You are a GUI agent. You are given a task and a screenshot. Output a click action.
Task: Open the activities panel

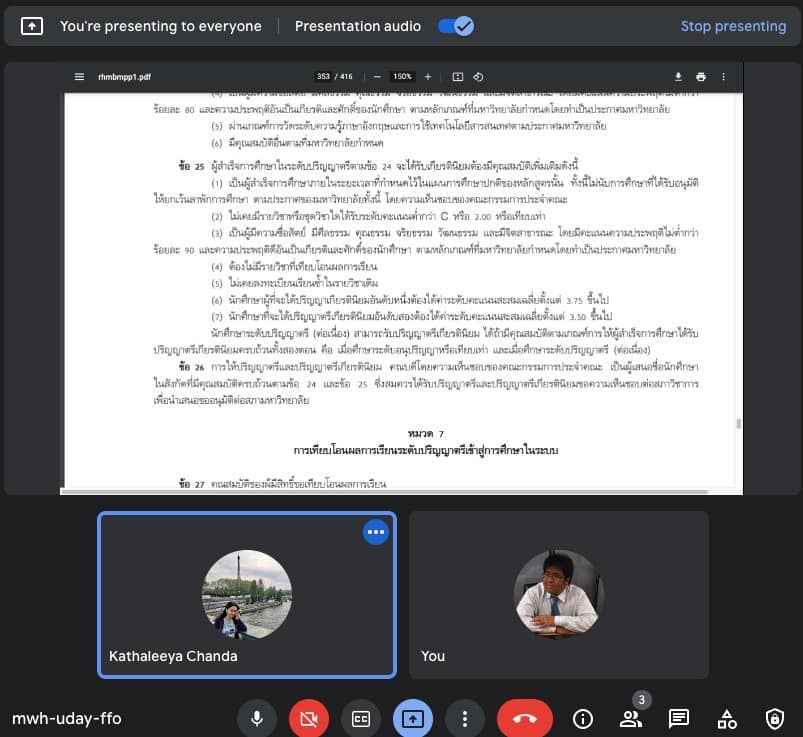(x=727, y=718)
